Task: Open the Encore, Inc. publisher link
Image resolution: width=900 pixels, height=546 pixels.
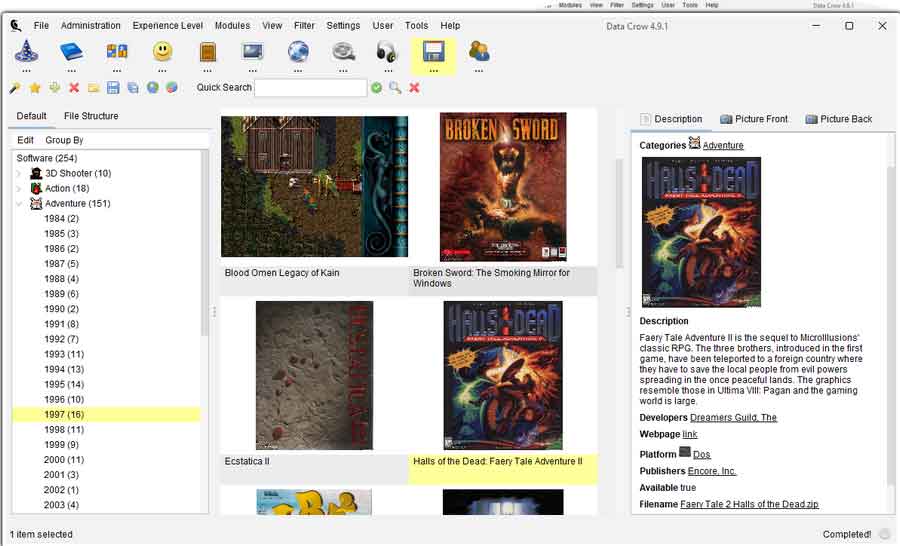Action: pyautogui.click(x=712, y=471)
